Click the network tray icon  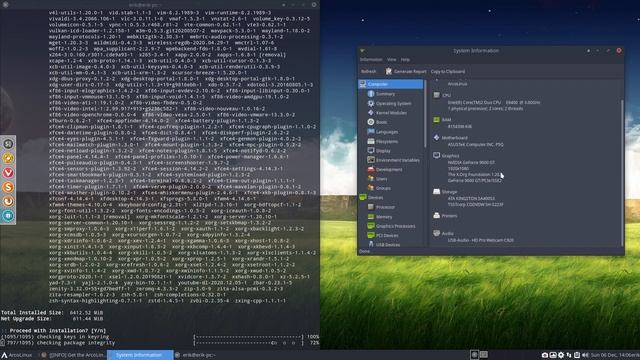(569, 355)
